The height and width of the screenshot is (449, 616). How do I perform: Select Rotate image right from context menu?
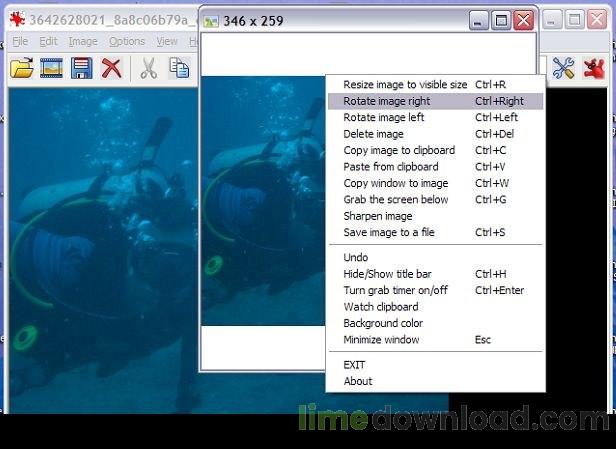click(387, 101)
